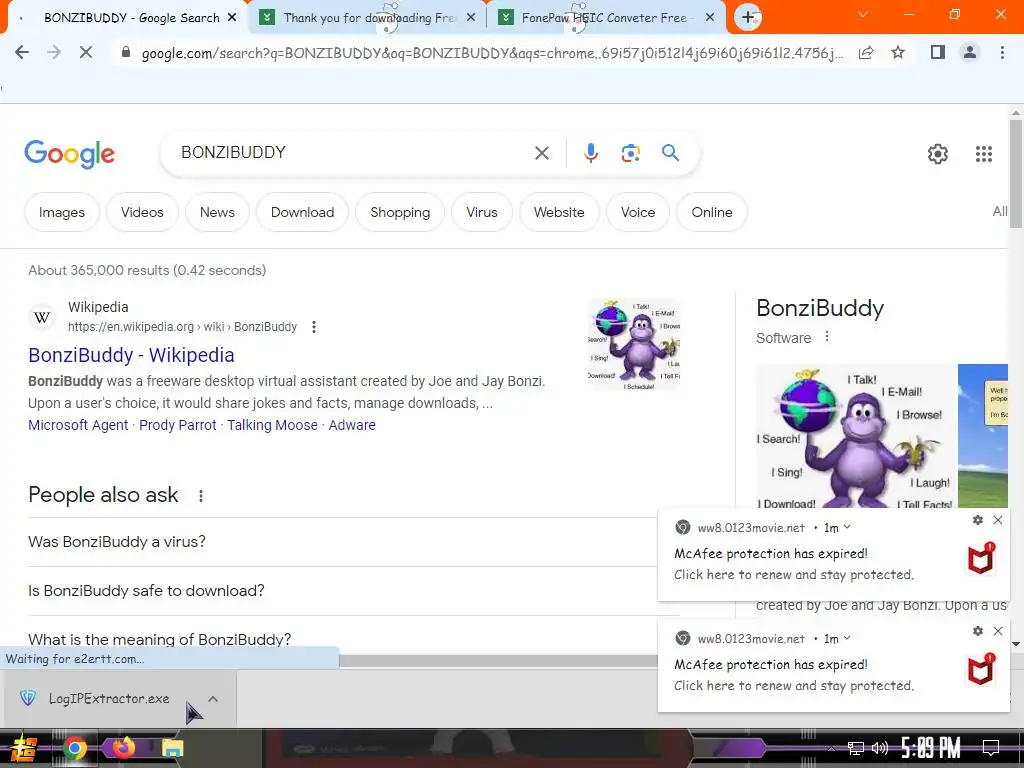Open the Windows action center
Viewport: 1024px width, 768px height.
click(991, 748)
